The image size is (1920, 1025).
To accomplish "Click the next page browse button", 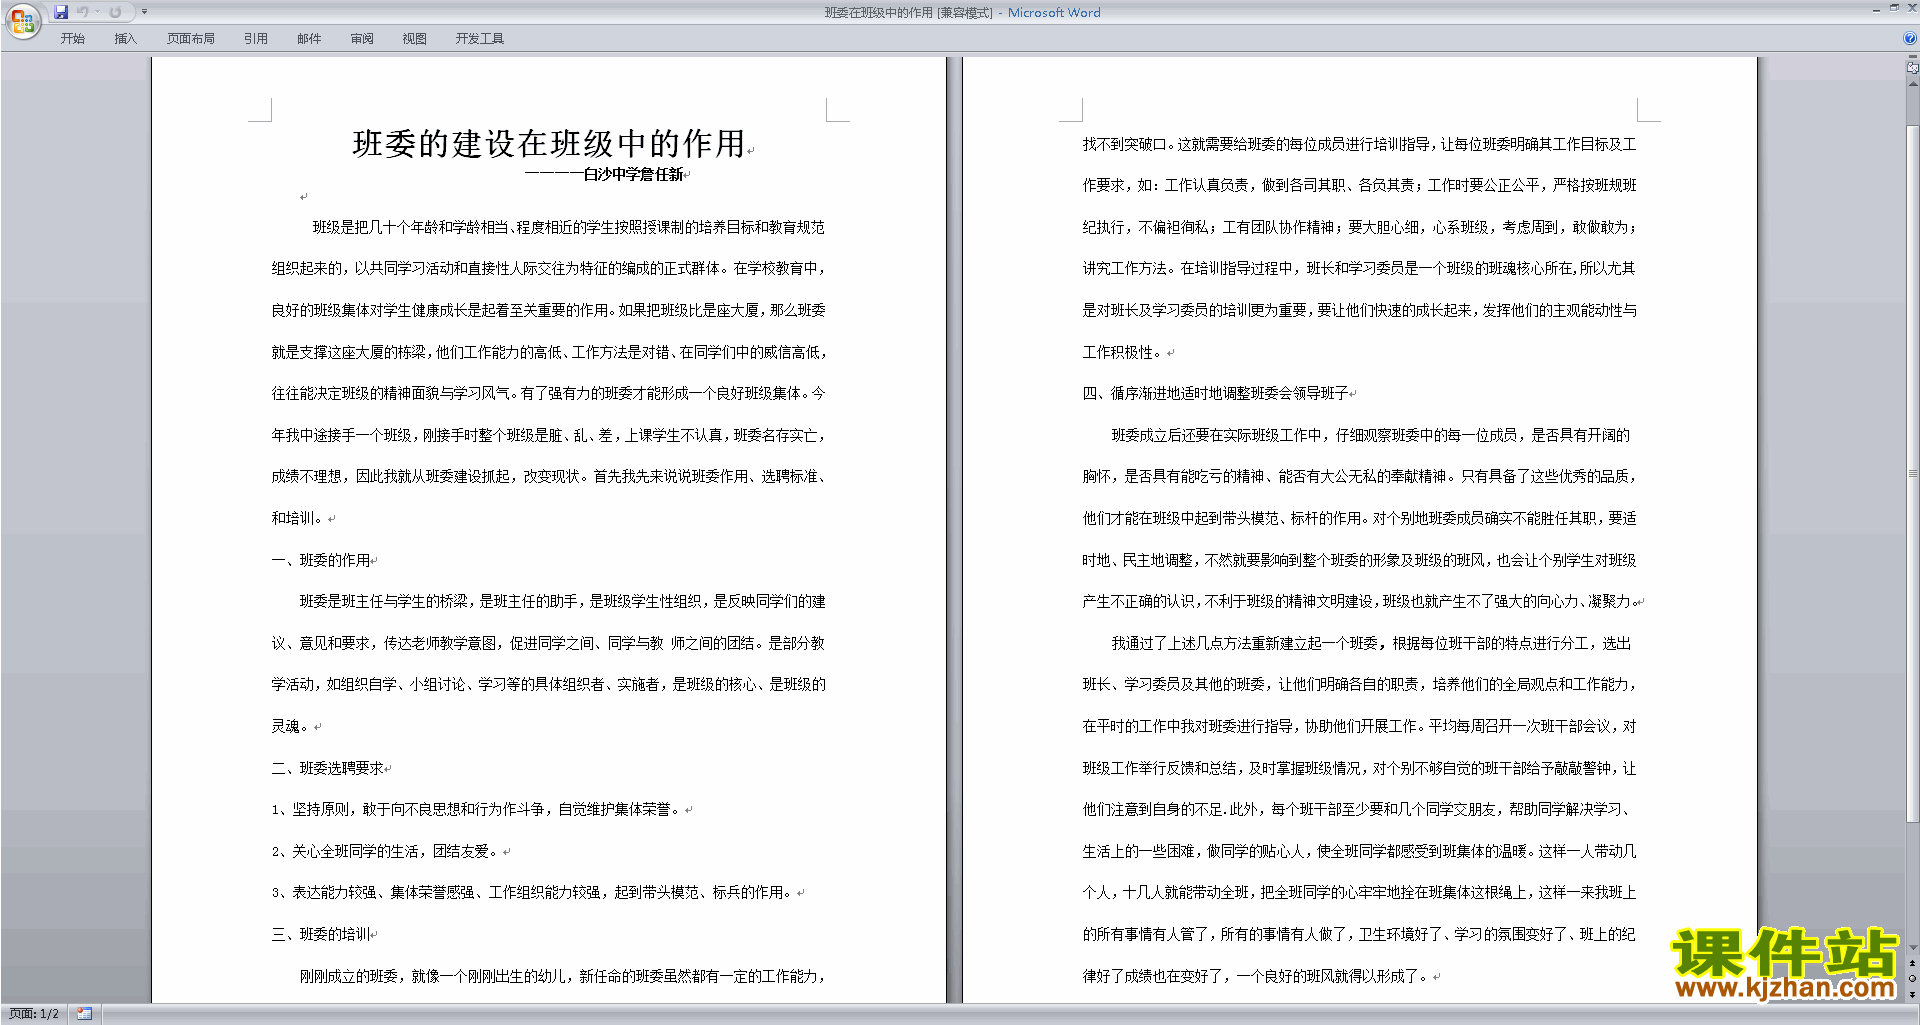I will pos(1912,994).
